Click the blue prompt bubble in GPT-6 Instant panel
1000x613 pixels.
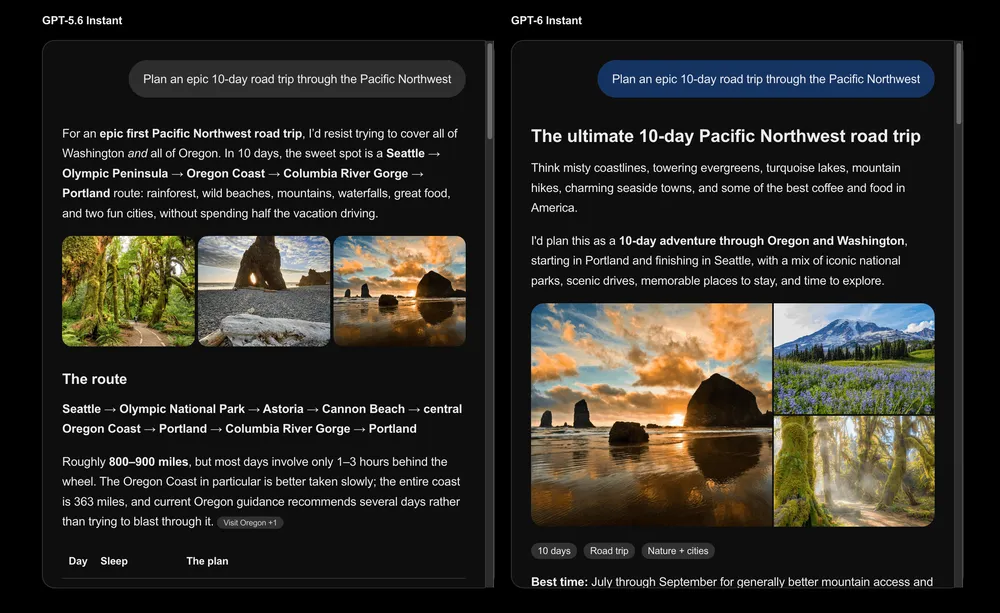766,79
